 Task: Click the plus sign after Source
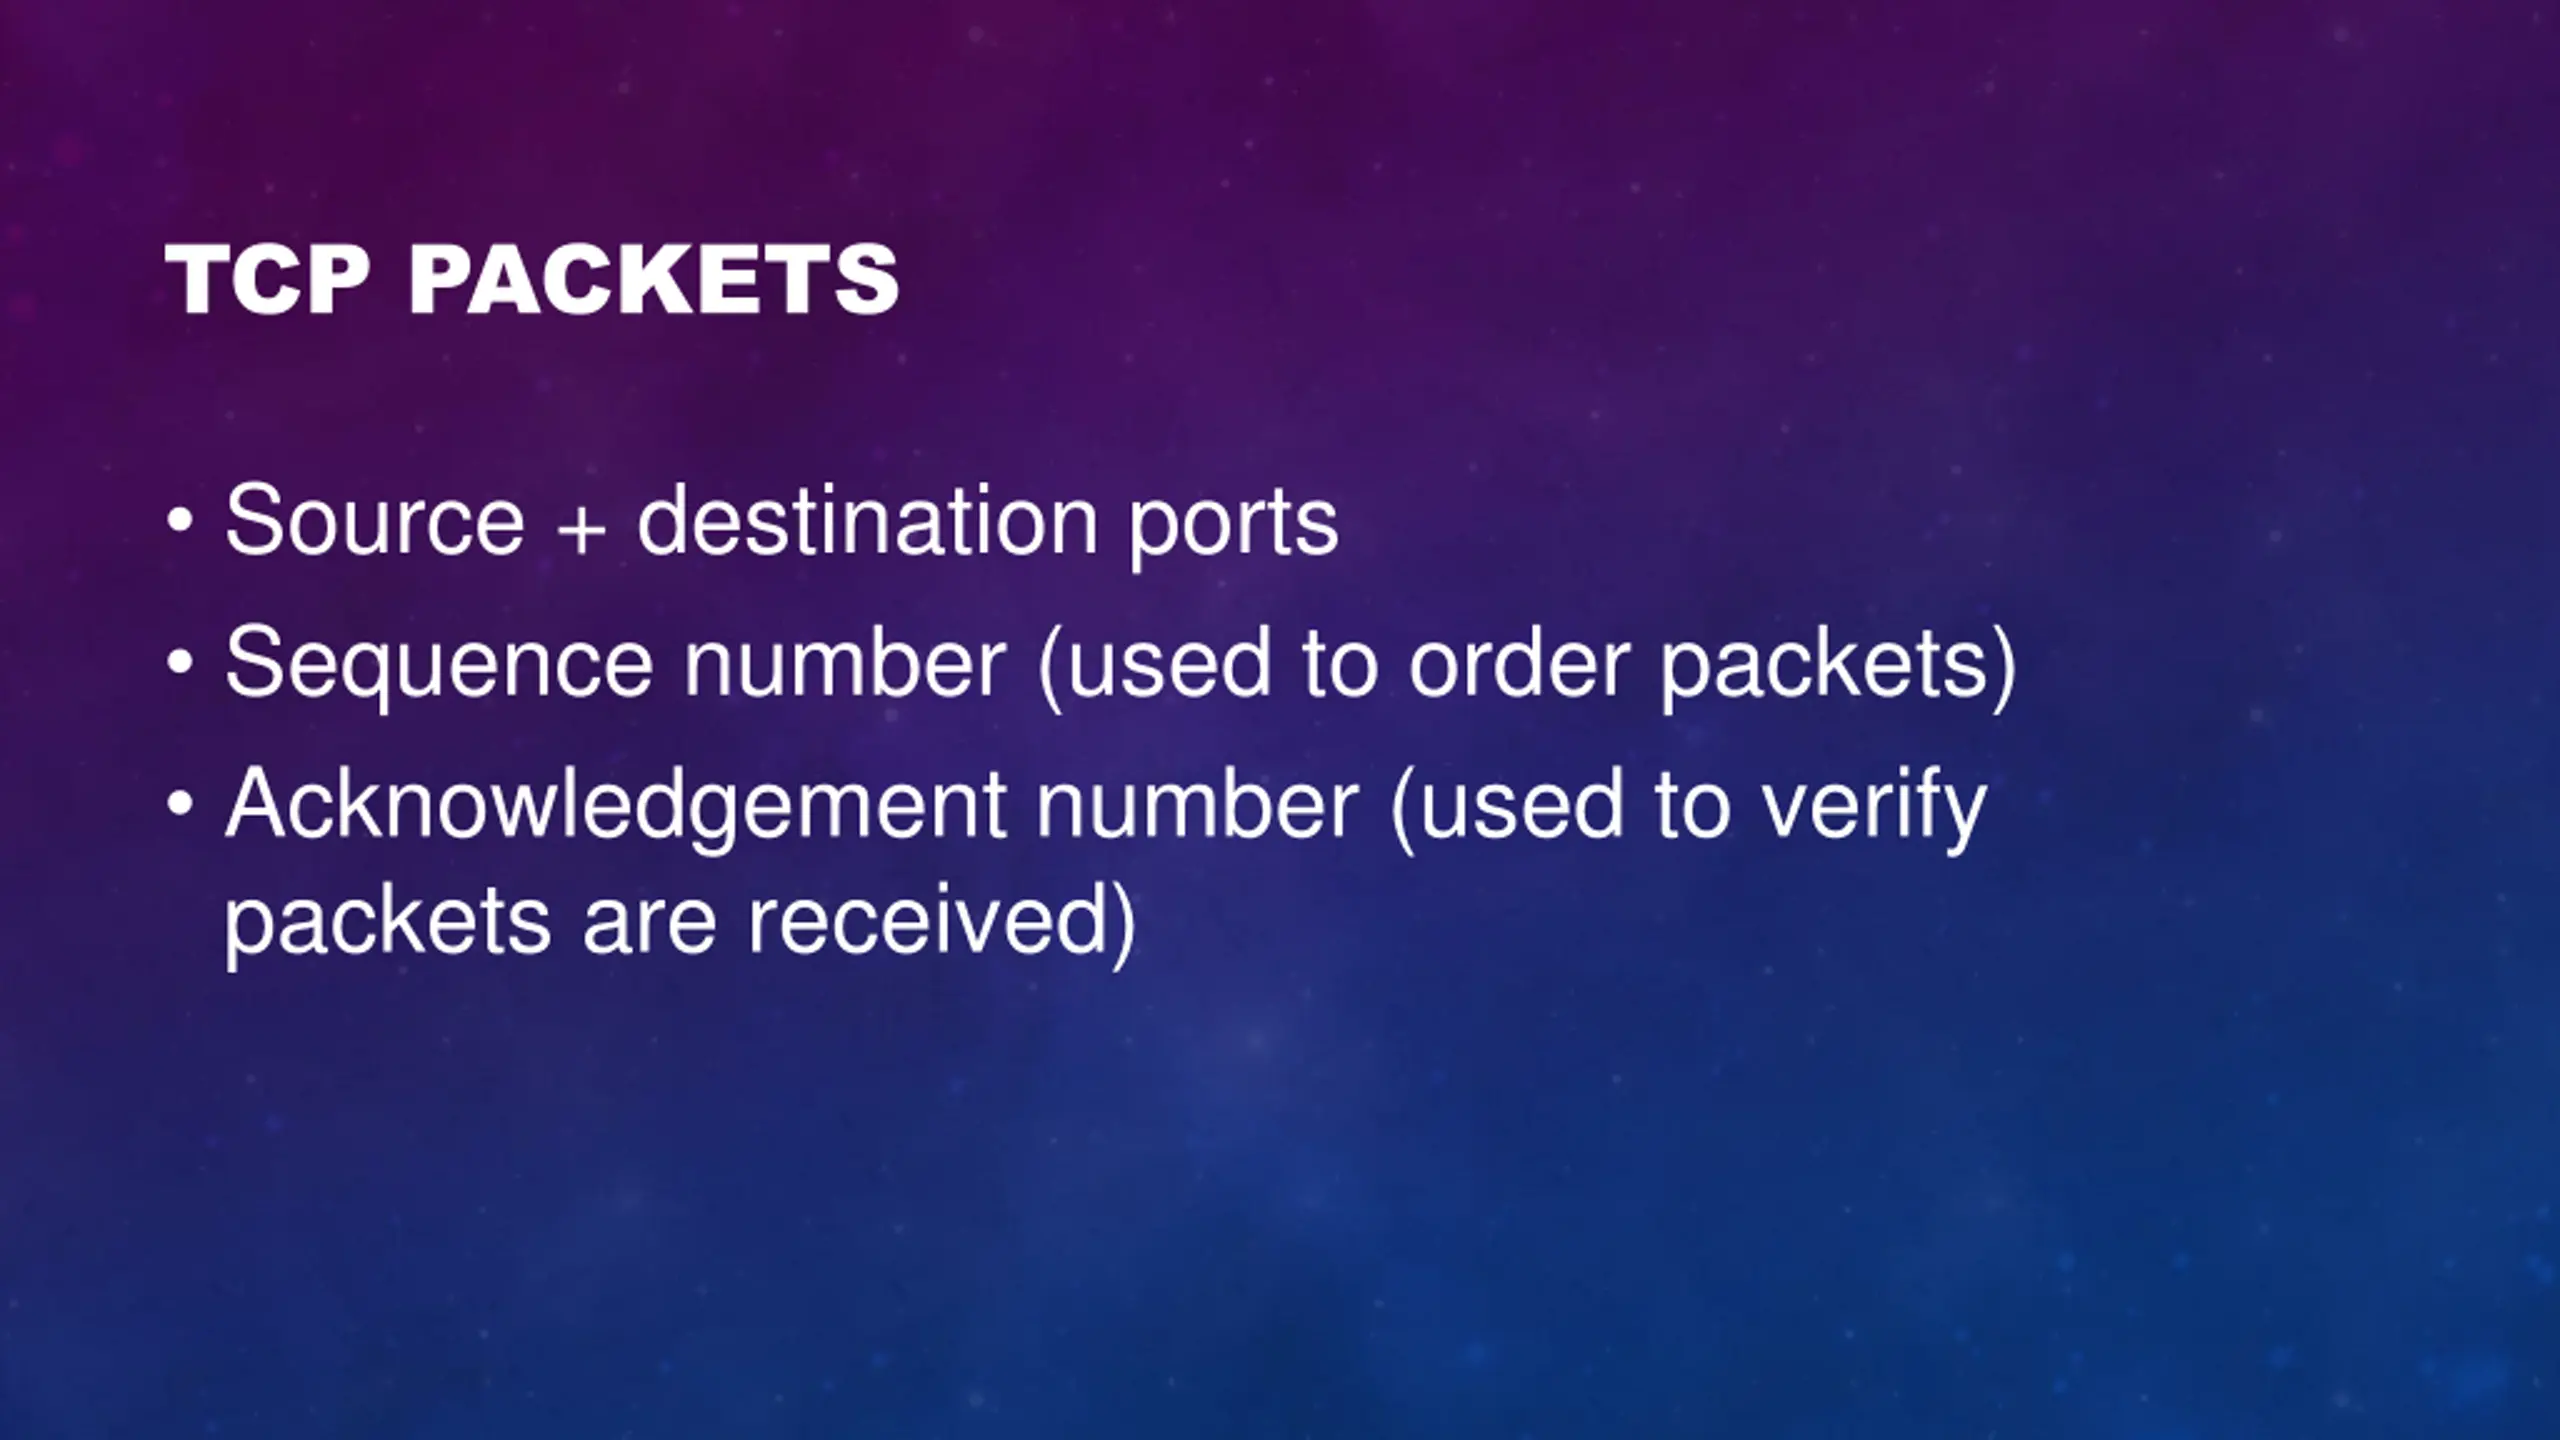coord(581,526)
